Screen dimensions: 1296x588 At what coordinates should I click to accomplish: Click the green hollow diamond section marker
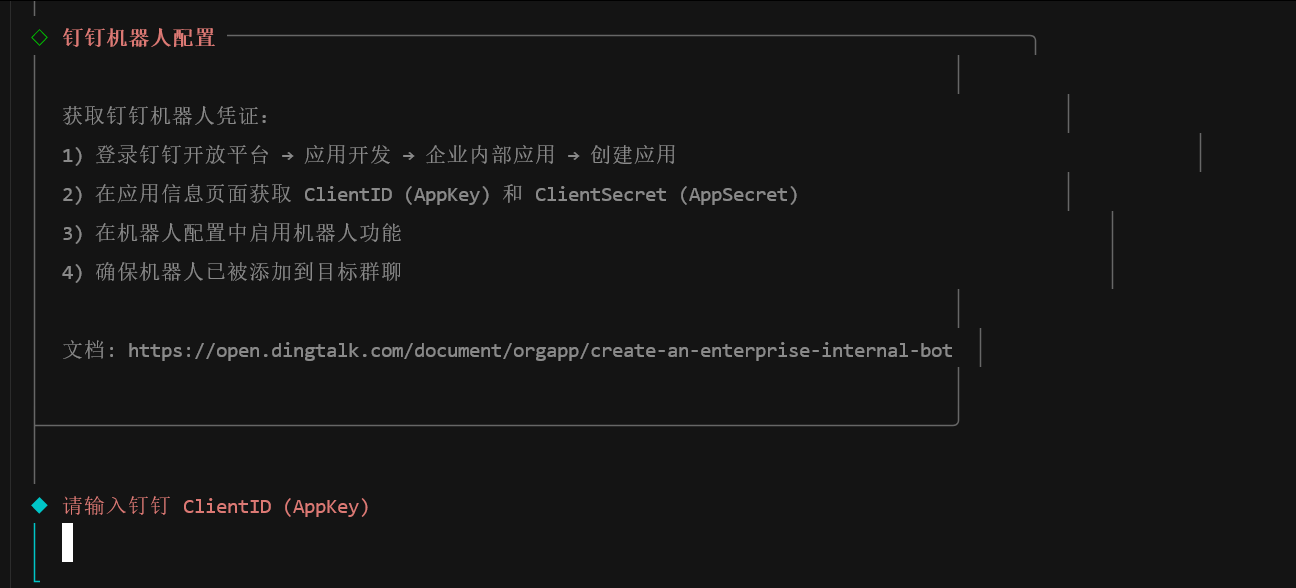[x=39, y=38]
